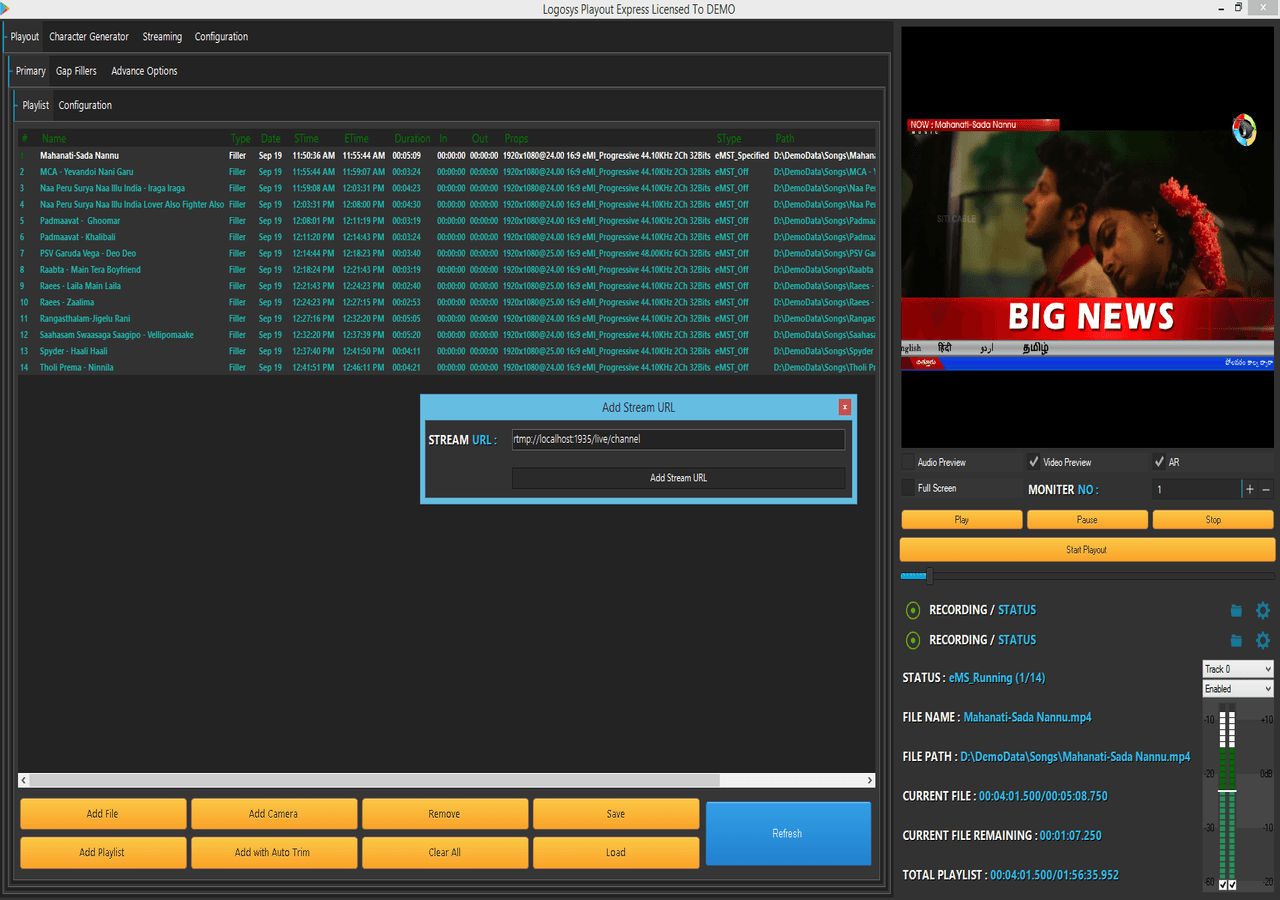1280x900 pixels.
Task: Click the record indicator in the second RECORDING row
Action: click(912, 640)
